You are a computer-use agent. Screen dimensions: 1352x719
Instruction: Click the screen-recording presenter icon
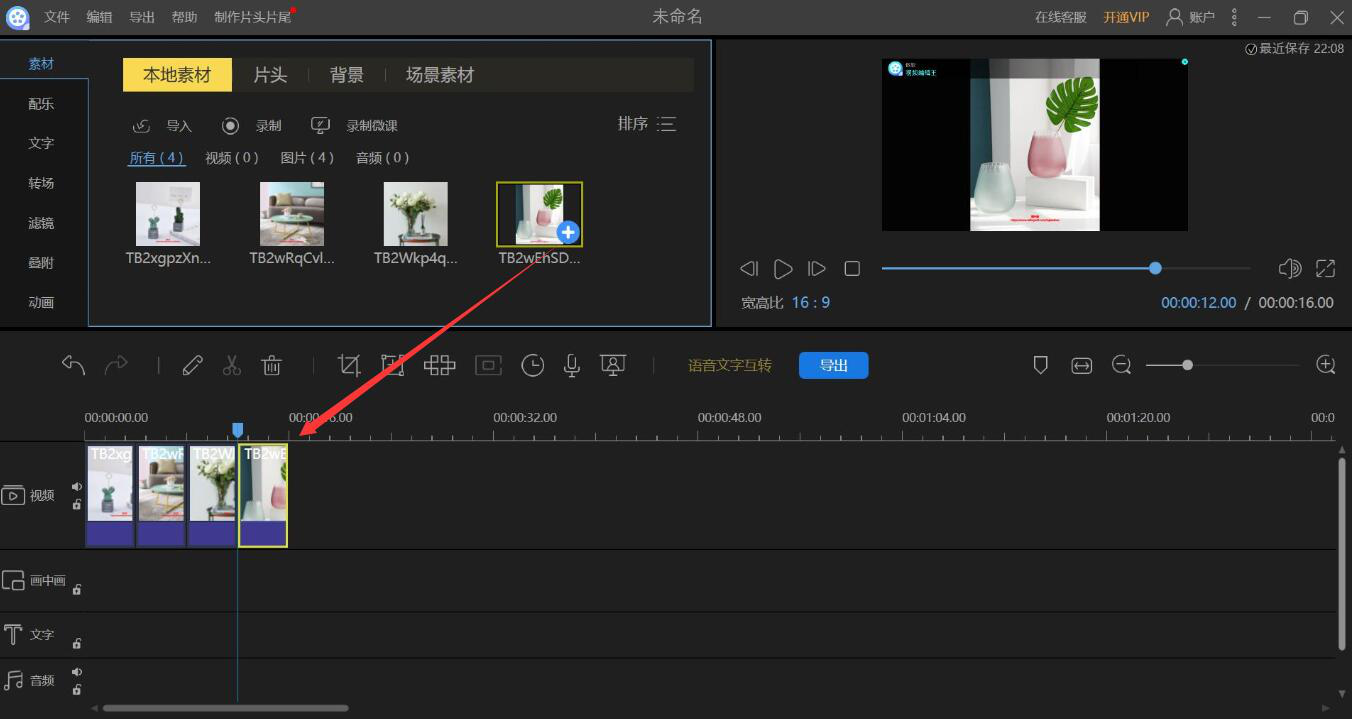613,365
